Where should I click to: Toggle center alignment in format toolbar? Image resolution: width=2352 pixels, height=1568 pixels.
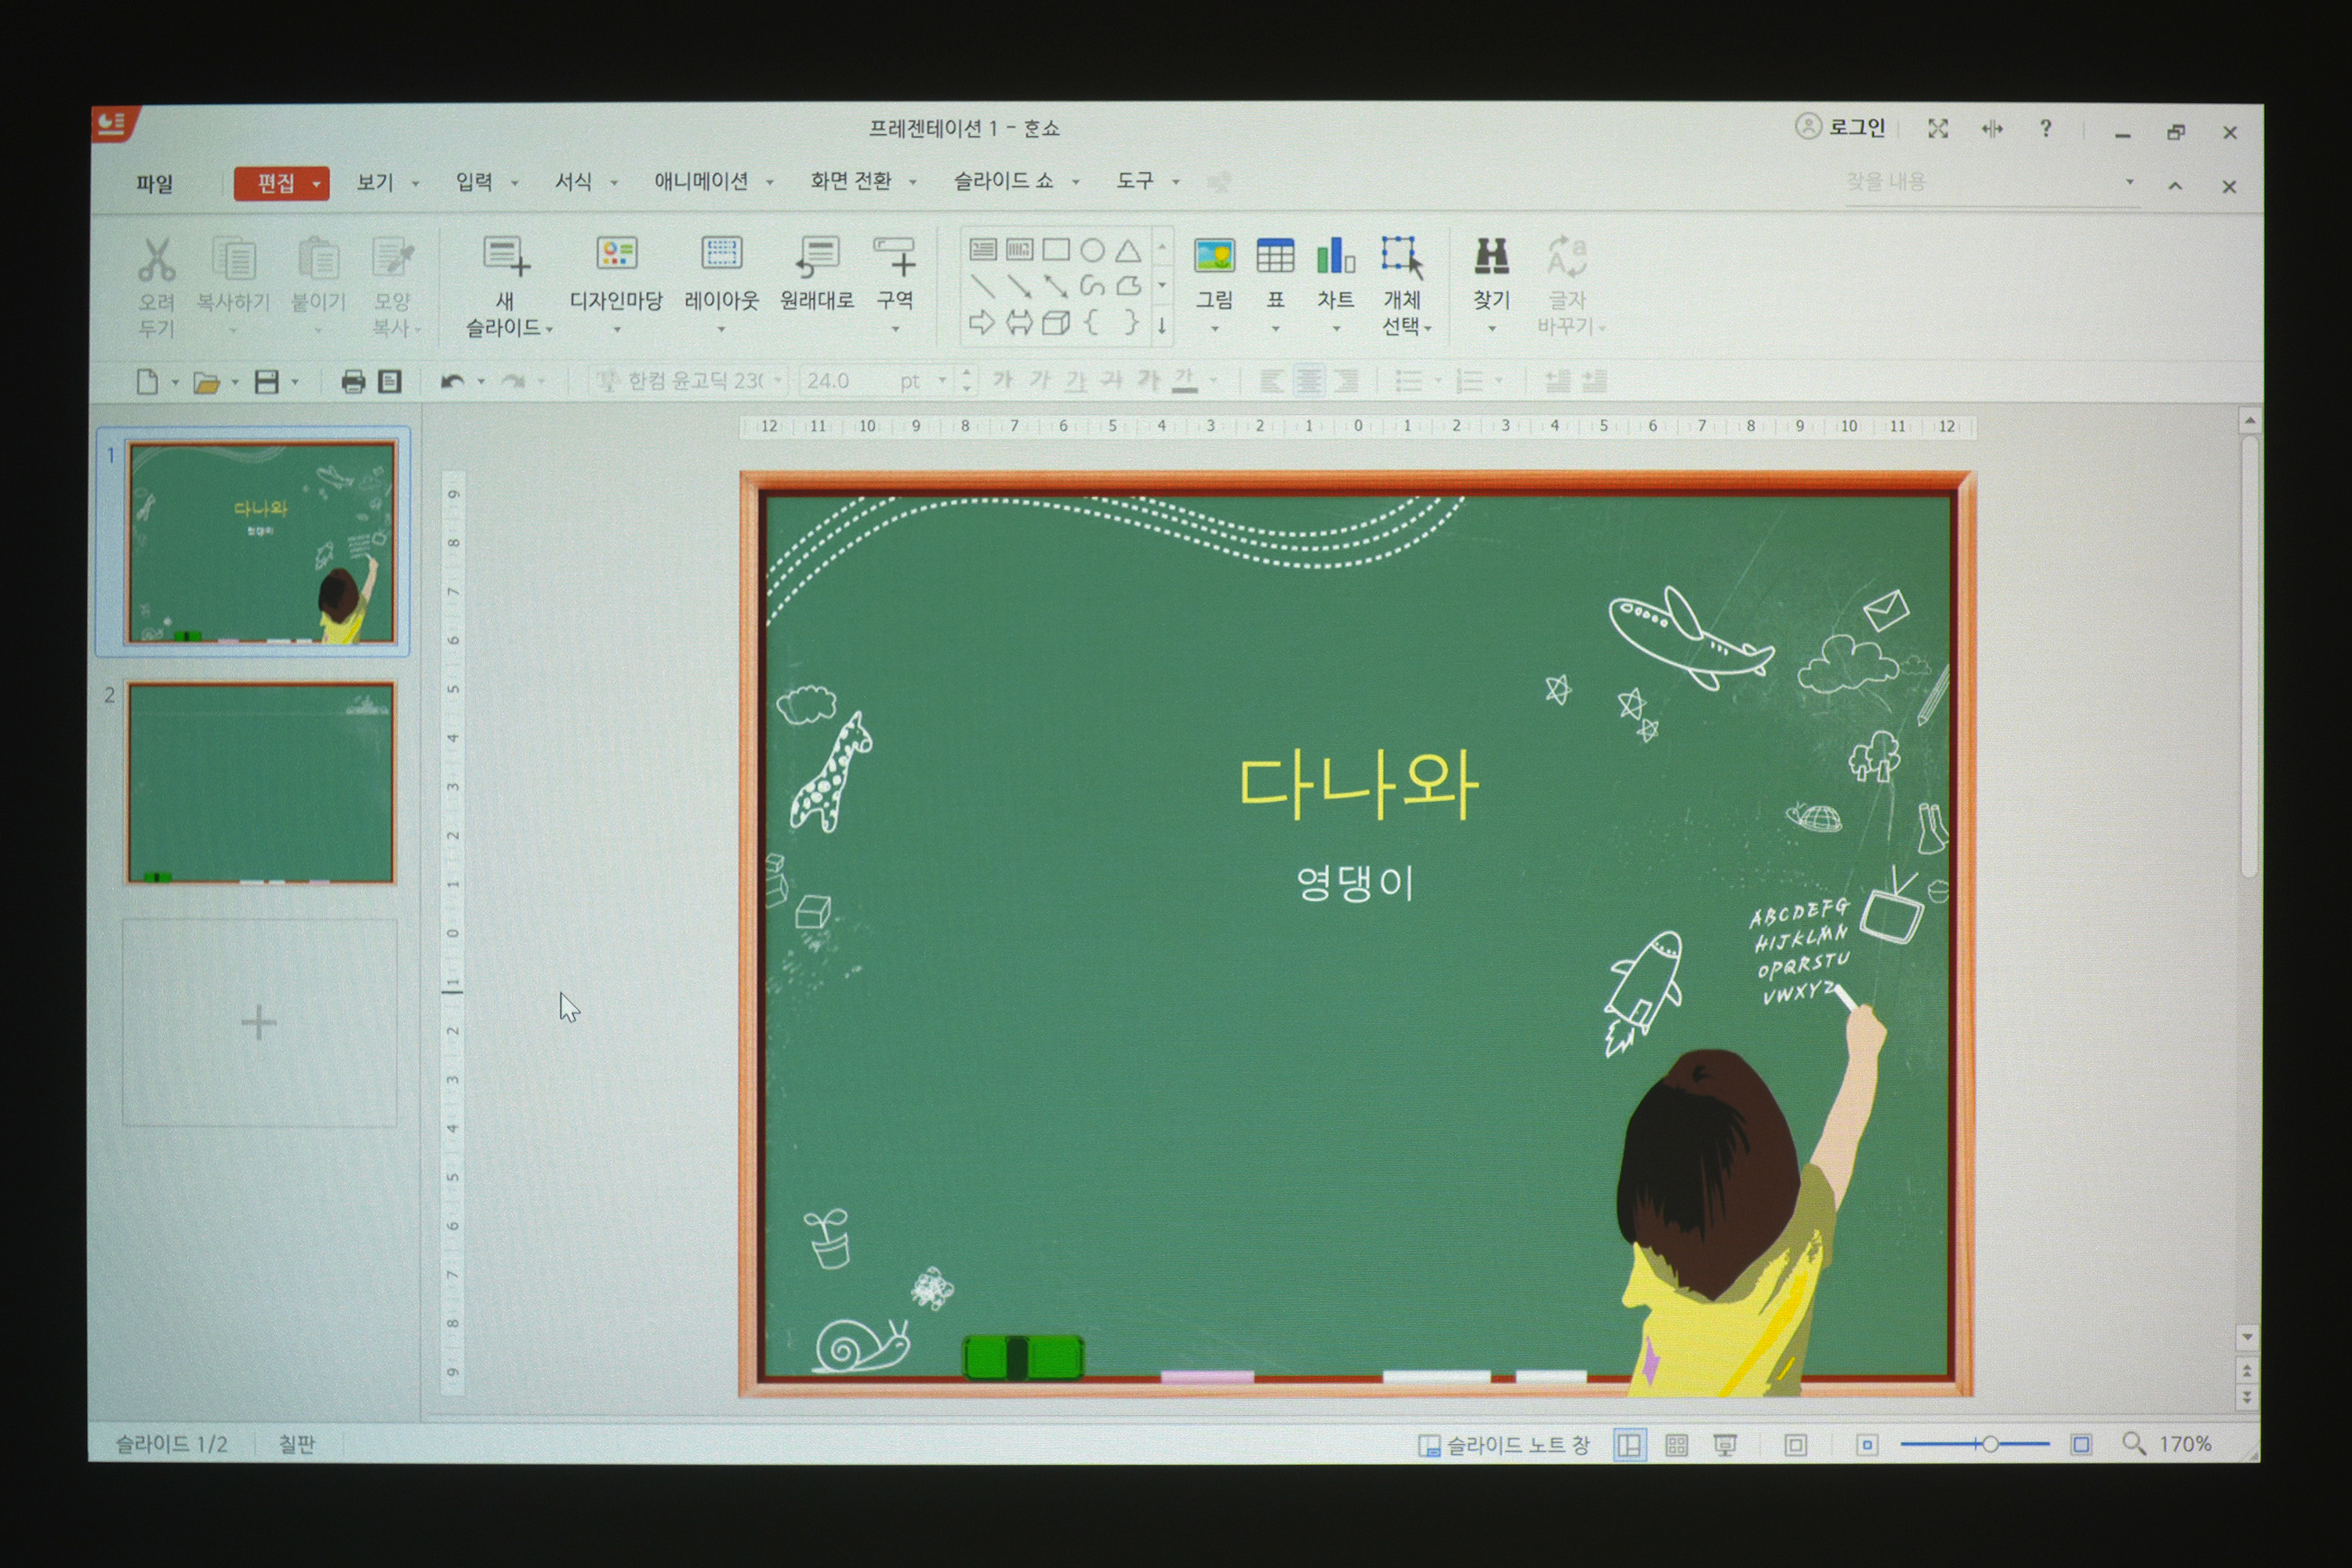coord(1309,381)
